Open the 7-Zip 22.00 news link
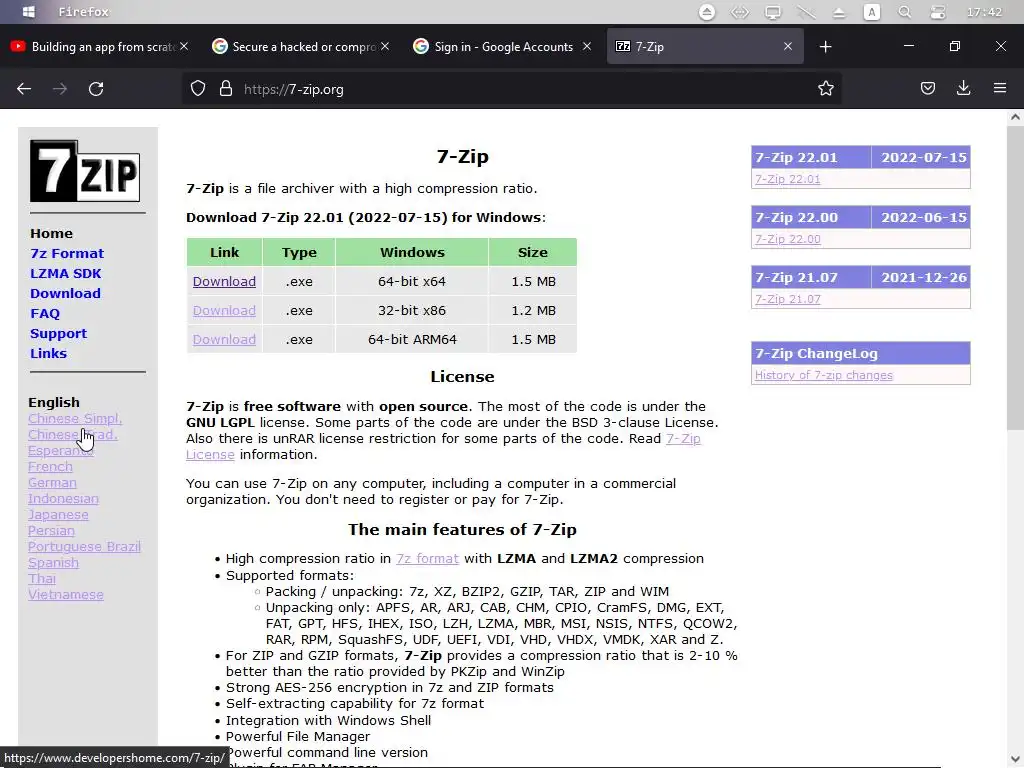 [788, 239]
